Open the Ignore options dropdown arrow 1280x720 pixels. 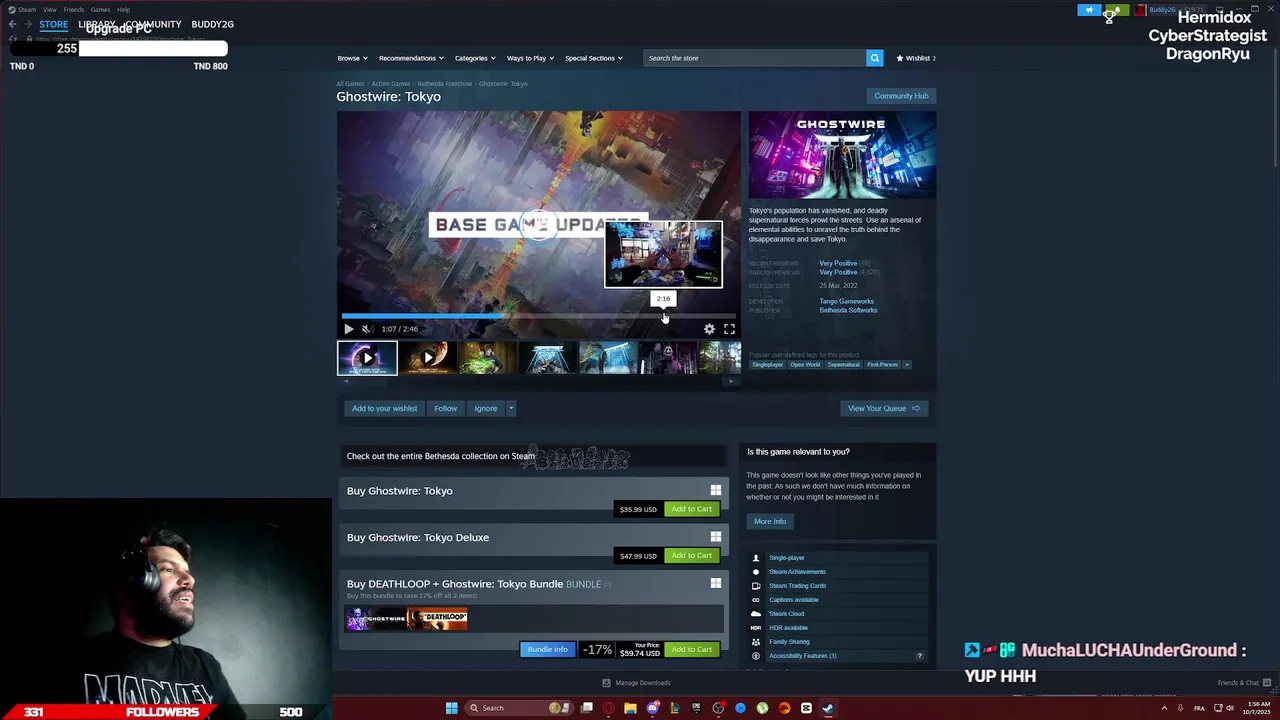(x=510, y=408)
